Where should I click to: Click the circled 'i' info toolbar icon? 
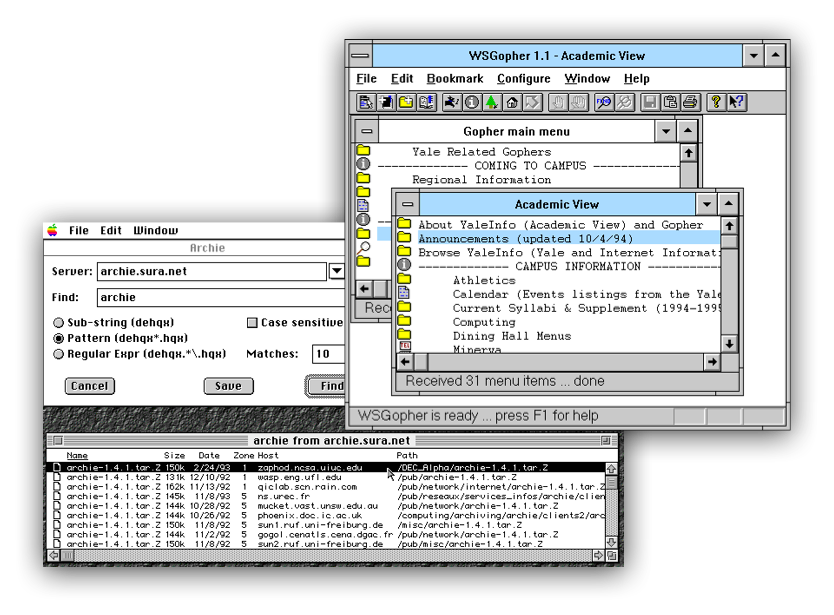(x=472, y=102)
